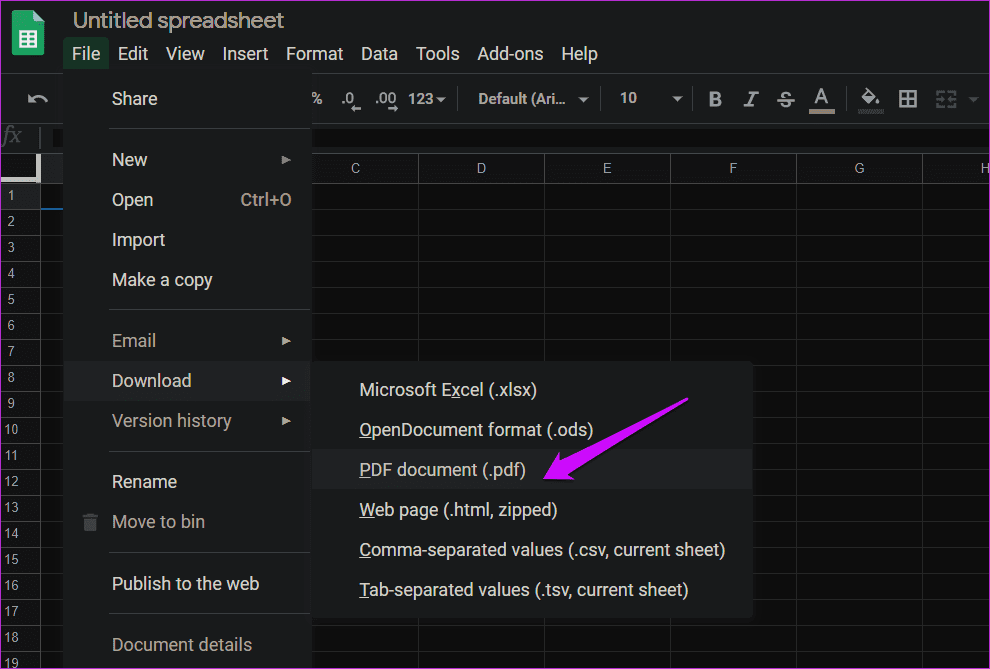The width and height of the screenshot is (990, 669).
Task: Choose Open in the File menu
Action: [187, 200]
